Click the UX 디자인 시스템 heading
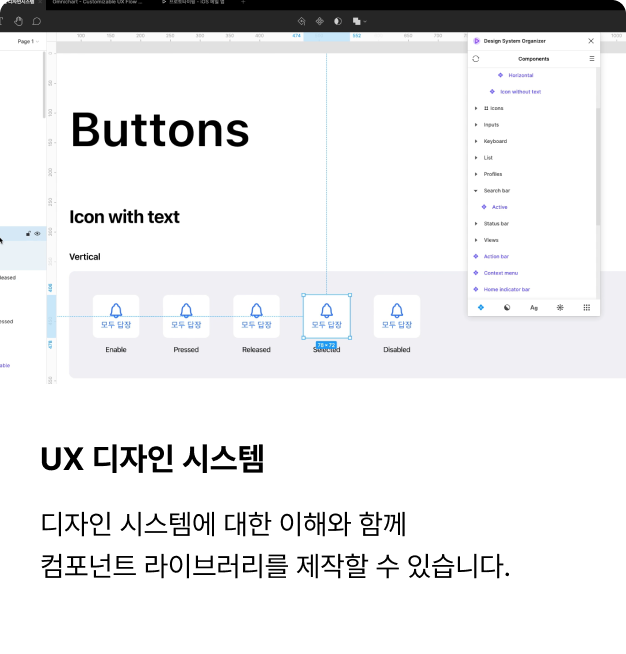The width and height of the screenshot is (626, 654). (x=153, y=459)
